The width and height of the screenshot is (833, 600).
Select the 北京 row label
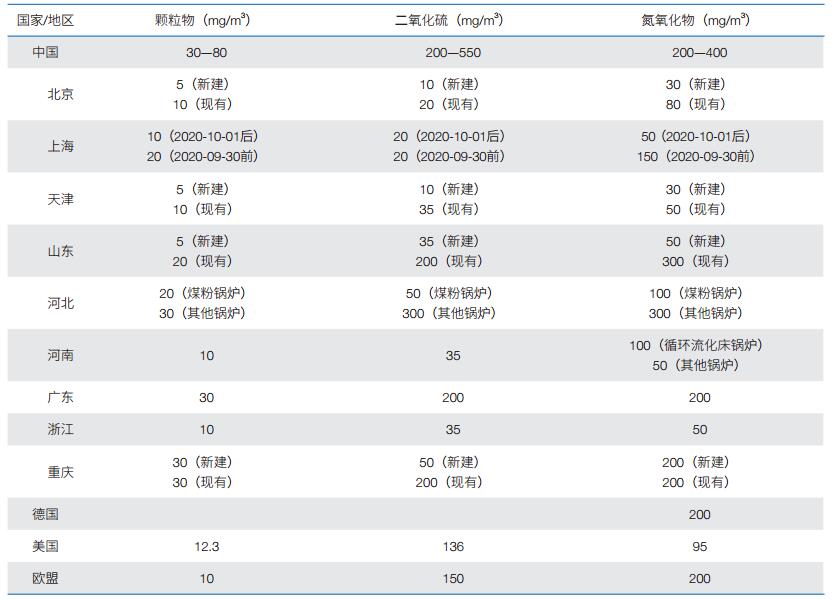(61, 94)
